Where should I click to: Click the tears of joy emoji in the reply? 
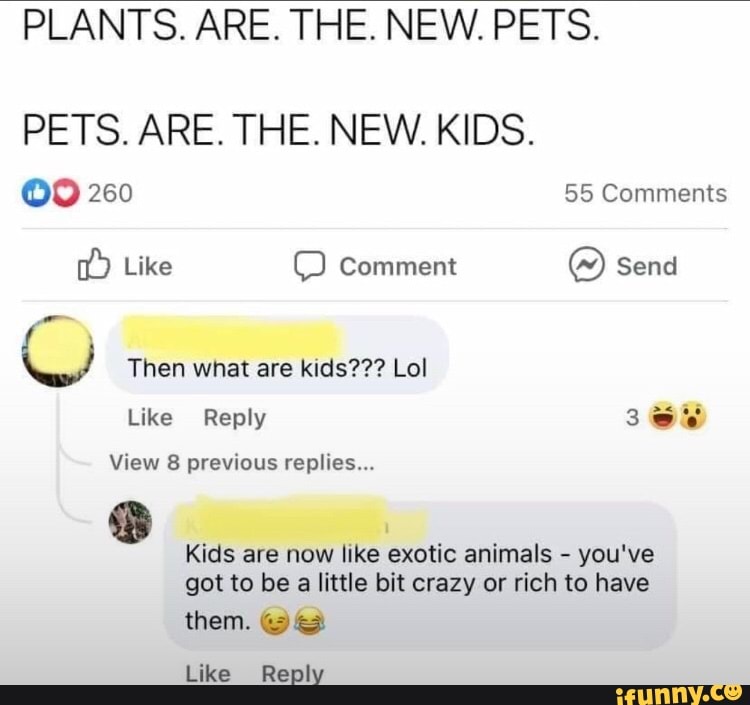point(309,621)
